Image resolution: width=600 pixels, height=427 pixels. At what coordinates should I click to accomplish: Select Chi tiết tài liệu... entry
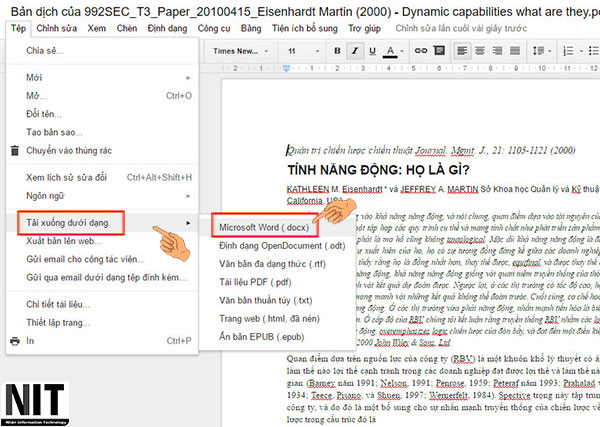[x=103, y=304]
